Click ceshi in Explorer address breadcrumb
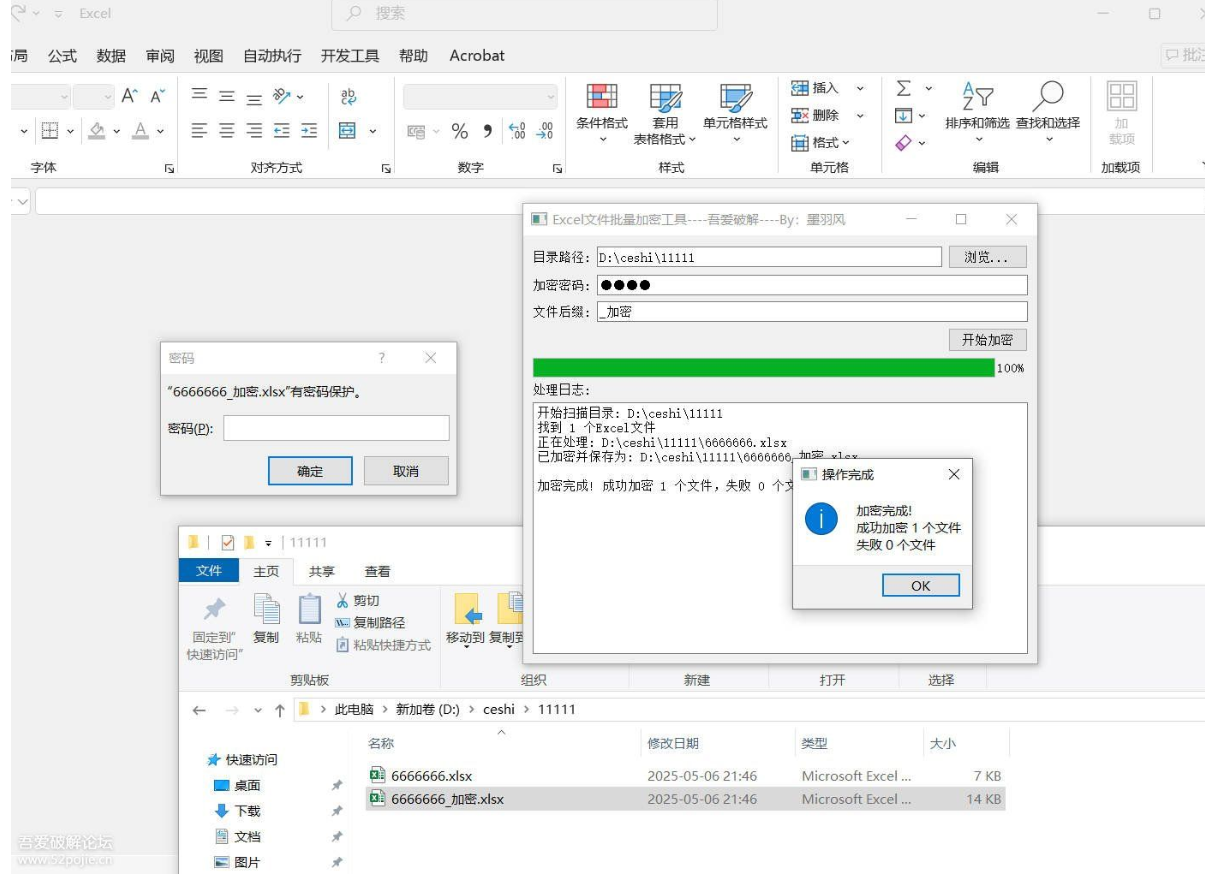Image resolution: width=1205 pixels, height=881 pixels. (x=499, y=710)
